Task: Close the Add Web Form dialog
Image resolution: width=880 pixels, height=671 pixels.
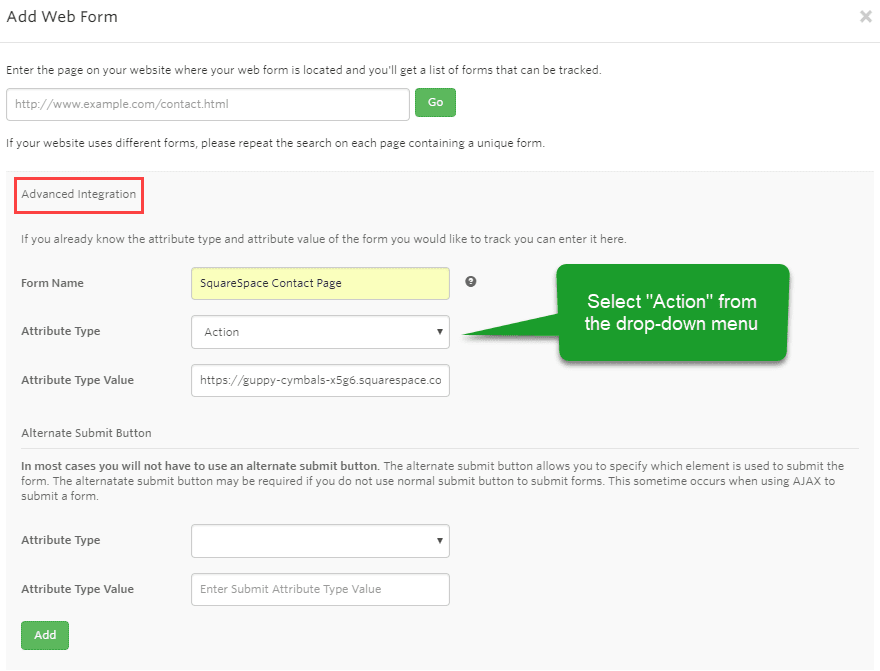Action: click(x=865, y=17)
